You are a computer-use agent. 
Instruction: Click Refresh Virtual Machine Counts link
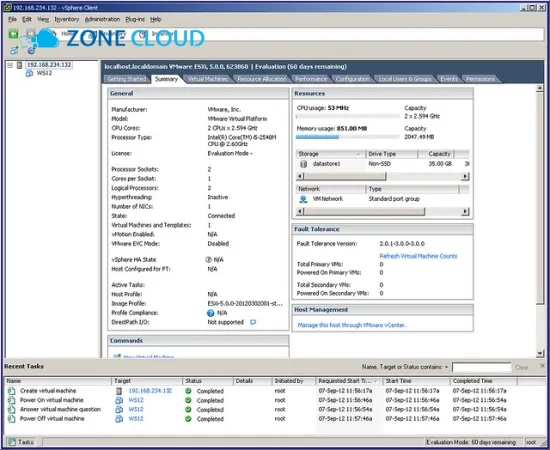point(418,256)
